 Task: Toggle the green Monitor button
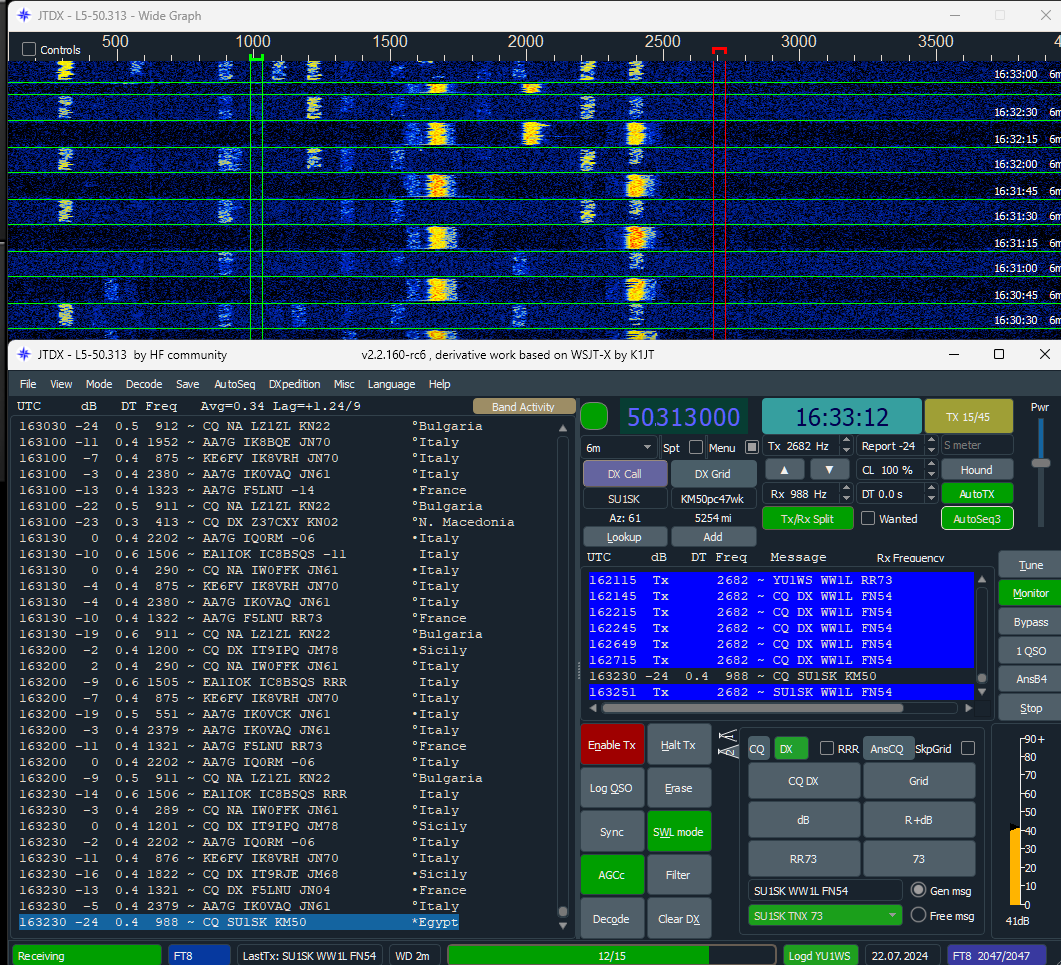click(1030, 593)
